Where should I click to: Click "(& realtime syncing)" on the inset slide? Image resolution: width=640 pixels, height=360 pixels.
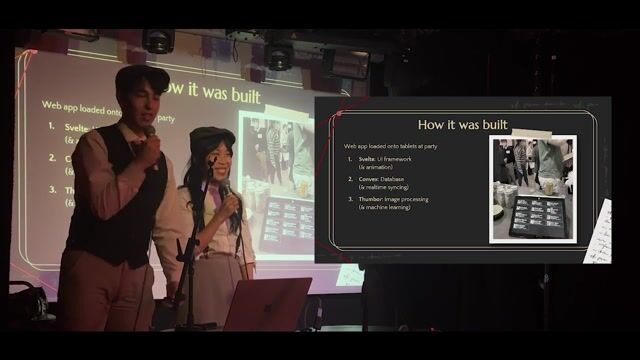pyautogui.click(x=383, y=187)
